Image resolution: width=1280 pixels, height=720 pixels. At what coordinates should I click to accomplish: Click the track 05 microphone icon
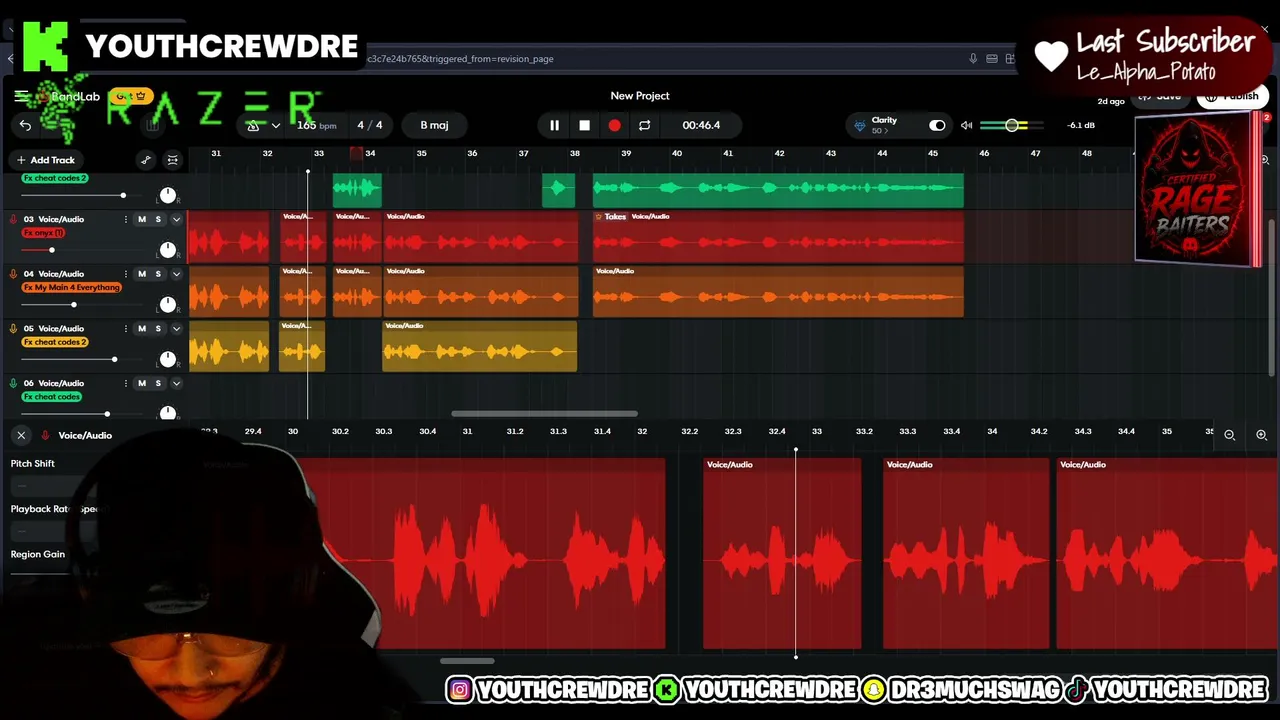coord(13,329)
